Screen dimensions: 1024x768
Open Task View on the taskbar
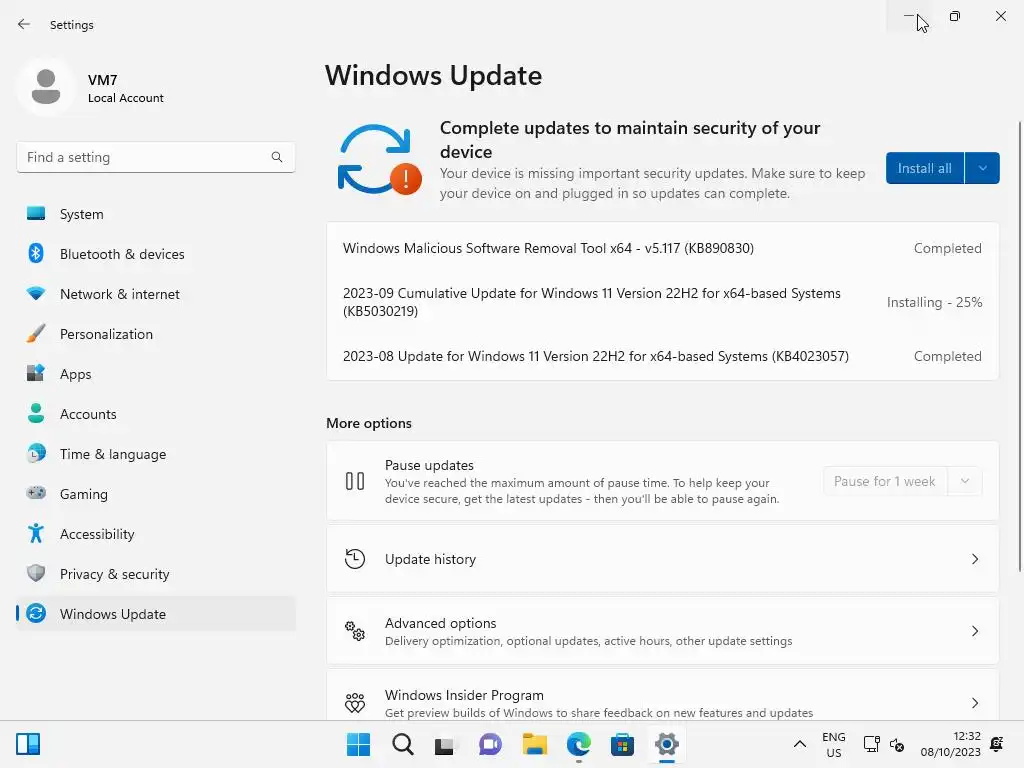445,744
